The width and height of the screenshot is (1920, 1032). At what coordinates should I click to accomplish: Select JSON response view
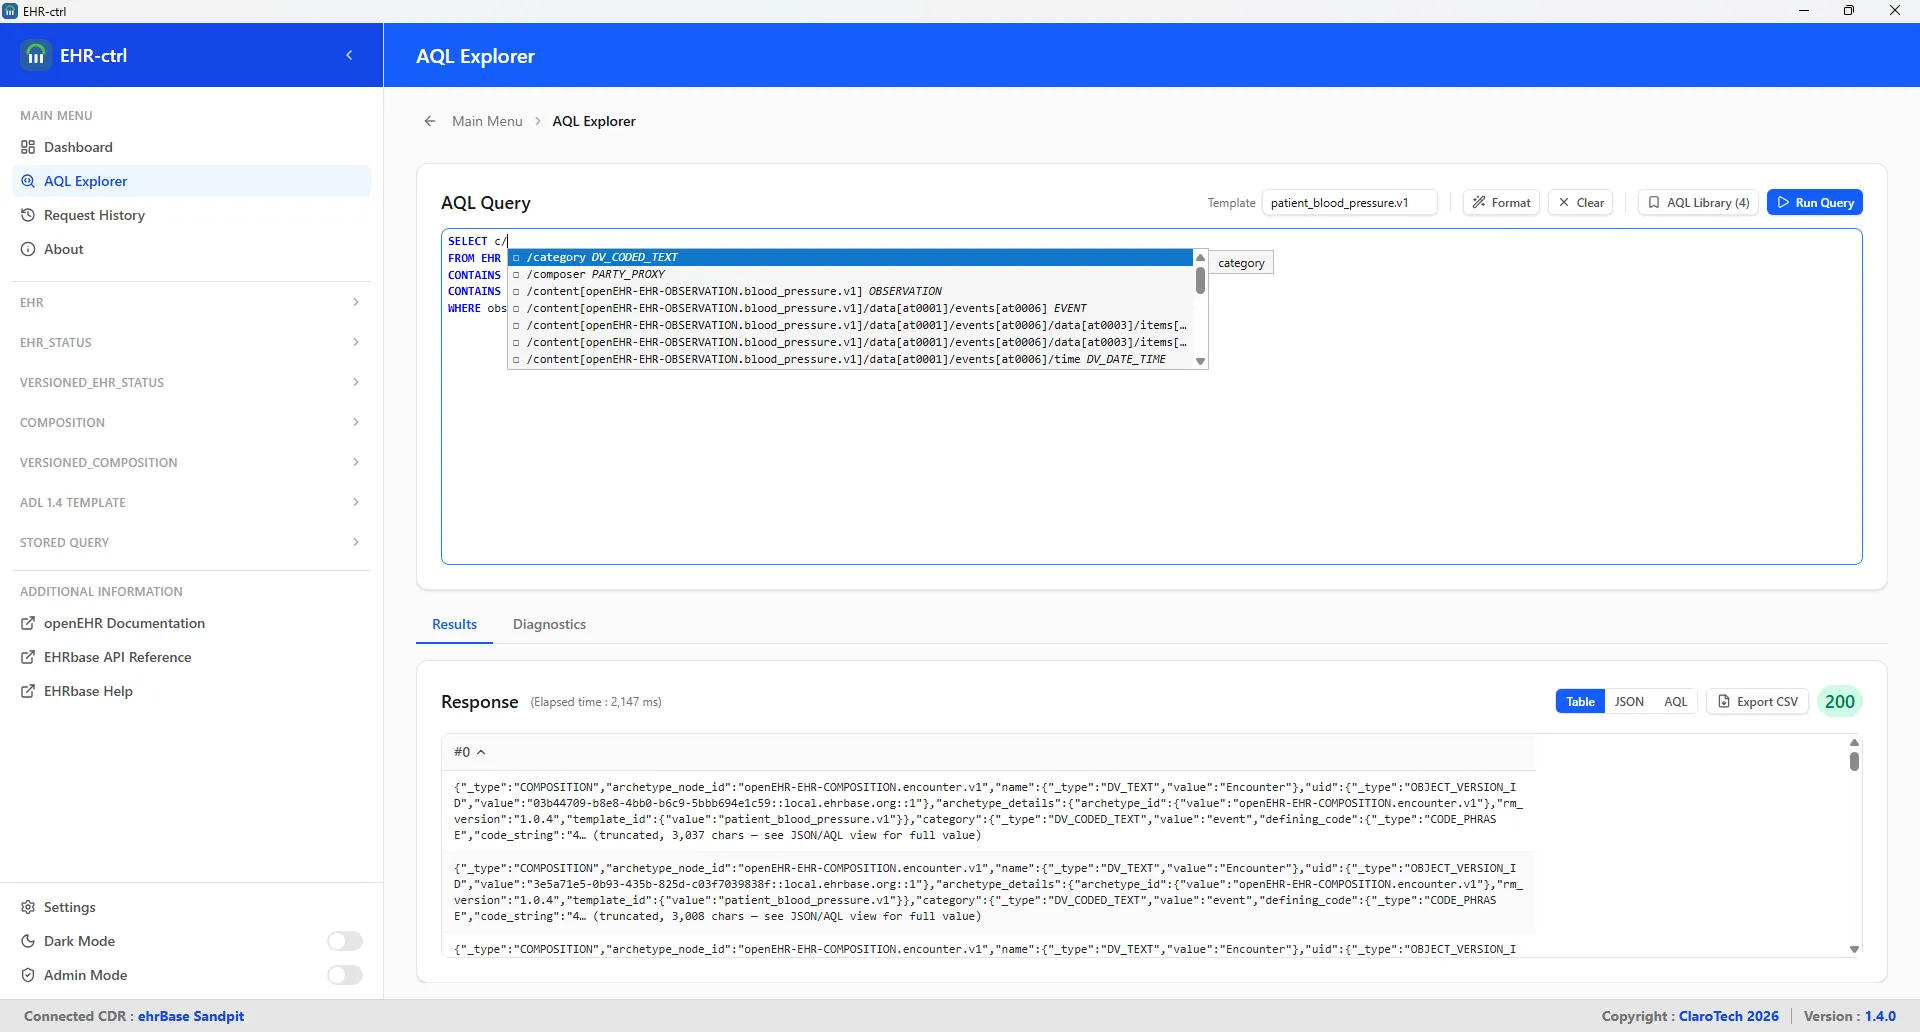(1629, 701)
